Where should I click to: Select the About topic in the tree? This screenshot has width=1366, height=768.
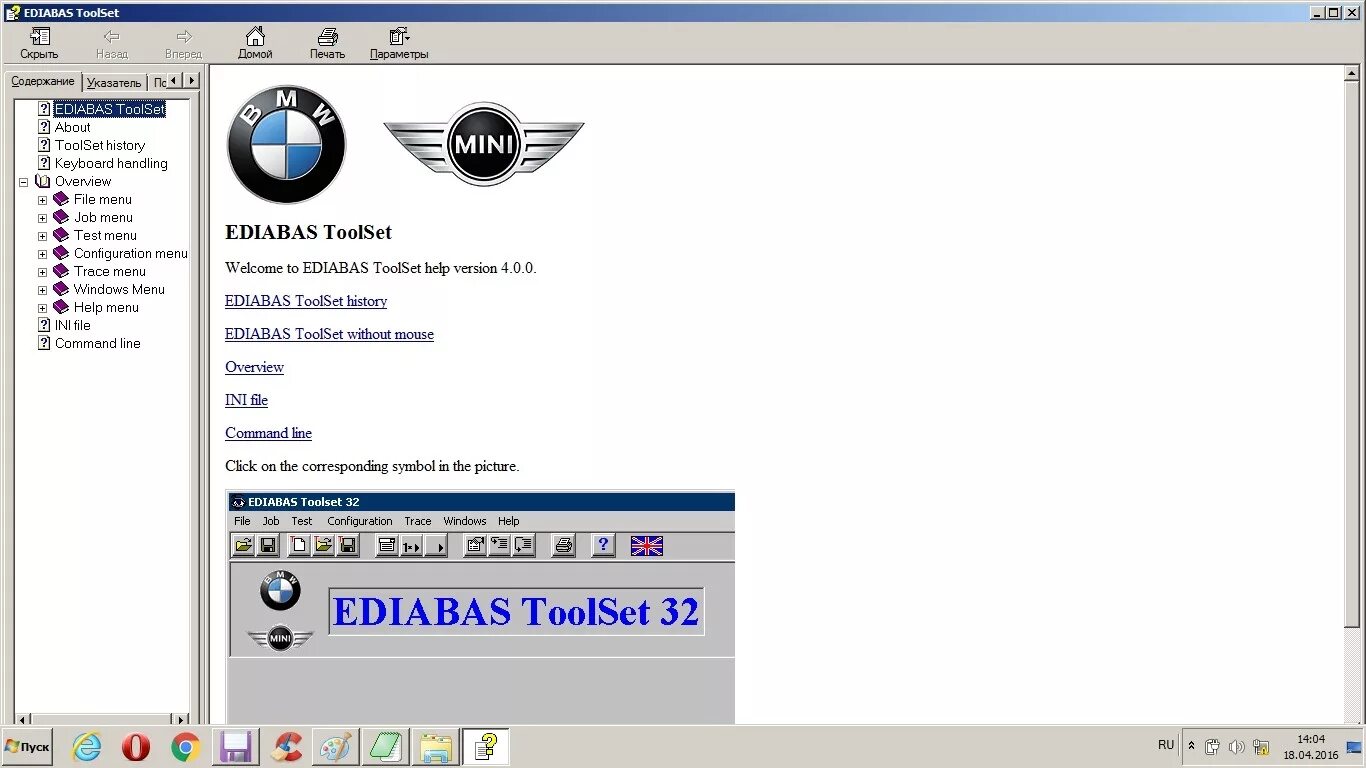[72, 127]
